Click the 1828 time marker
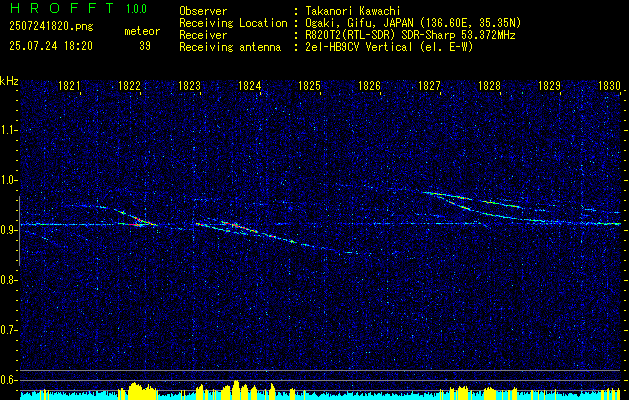The height and width of the screenshot is (400, 629). click(x=489, y=85)
